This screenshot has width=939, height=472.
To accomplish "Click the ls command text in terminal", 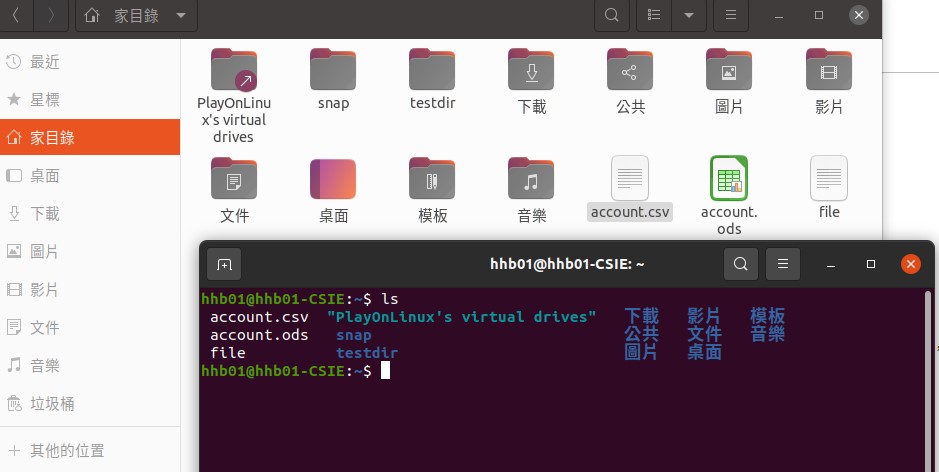I will [x=390, y=299].
